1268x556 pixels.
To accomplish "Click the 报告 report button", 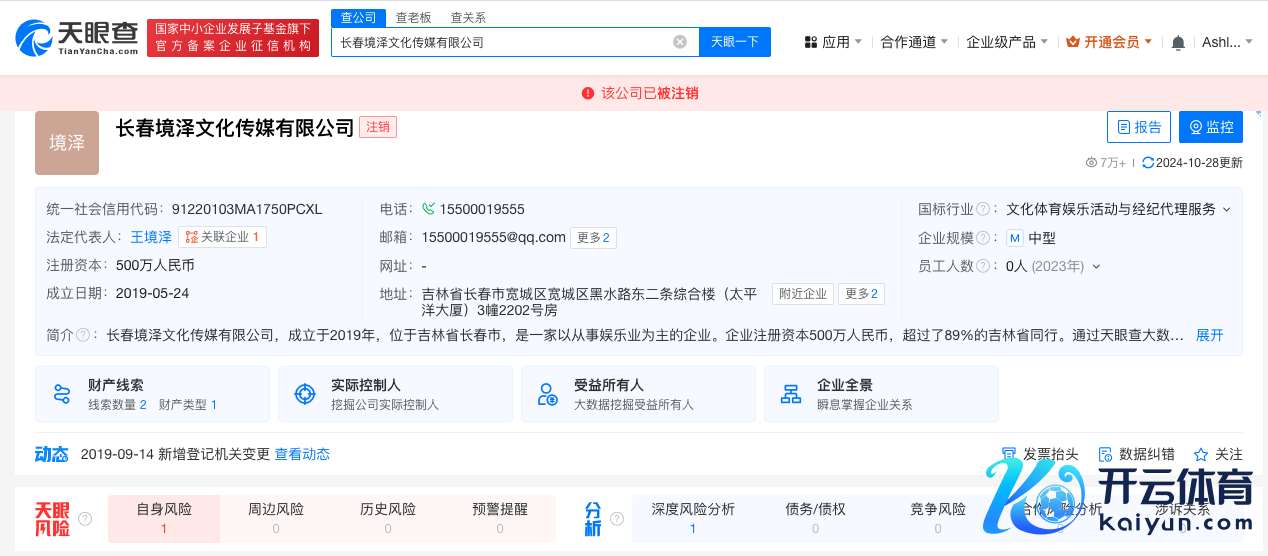I will [x=1138, y=127].
